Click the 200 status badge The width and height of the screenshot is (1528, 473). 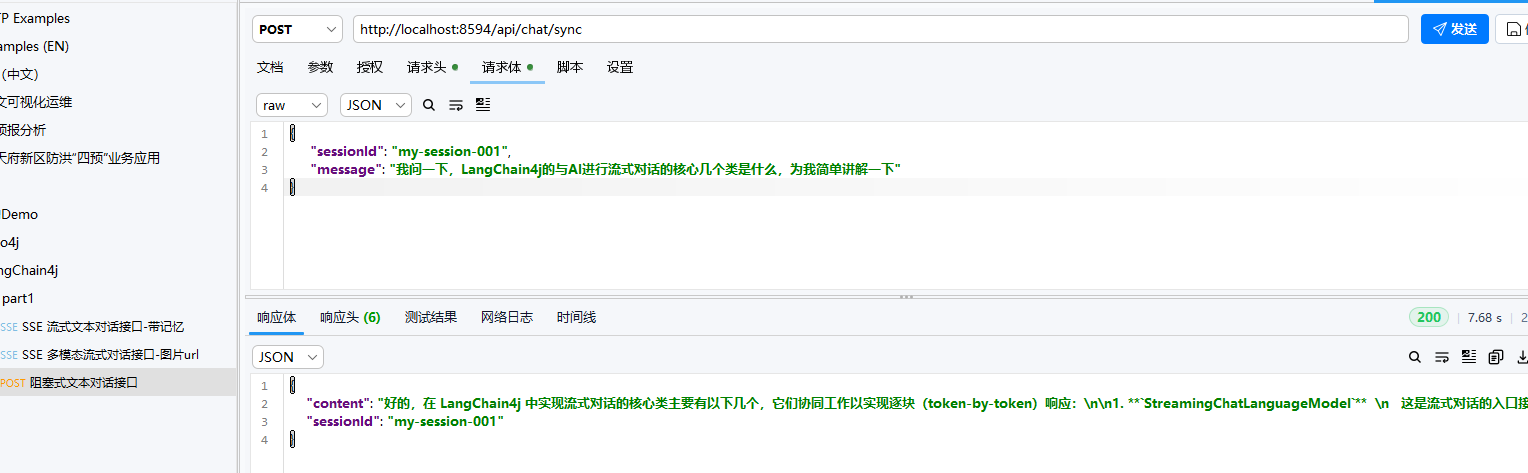click(x=1429, y=317)
